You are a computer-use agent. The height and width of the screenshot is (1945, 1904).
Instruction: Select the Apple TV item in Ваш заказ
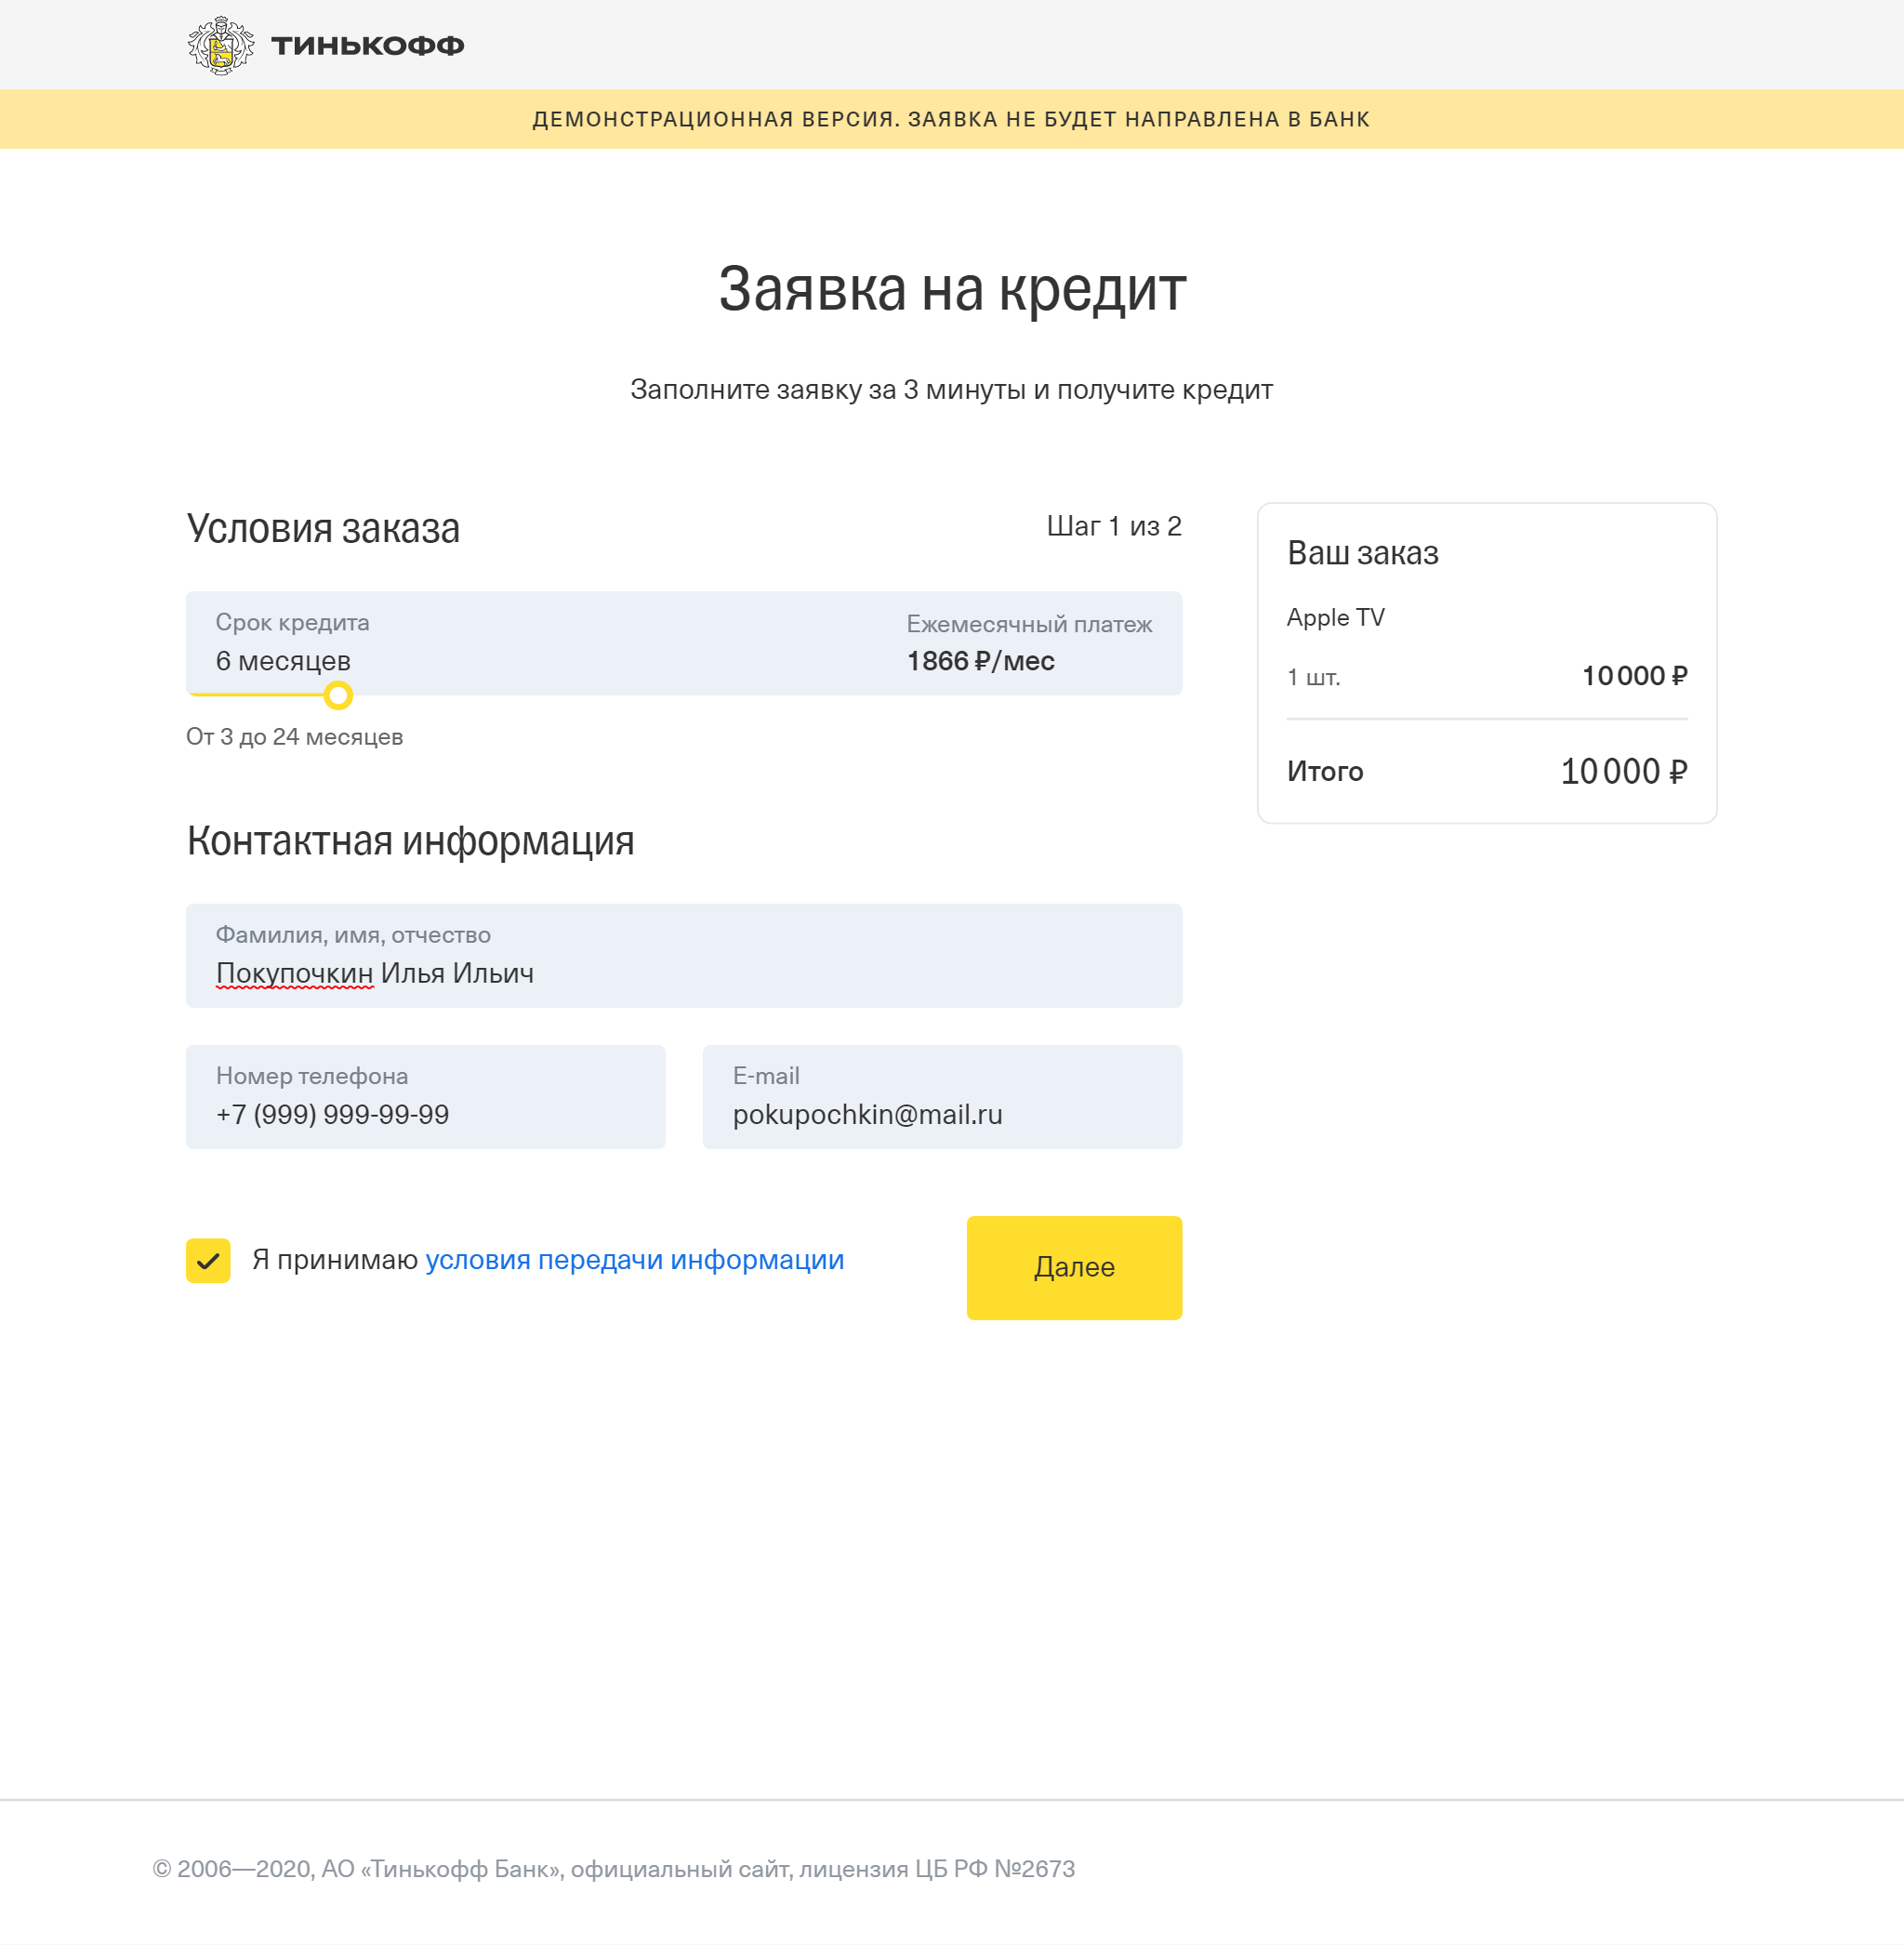click(x=1335, y=617)
